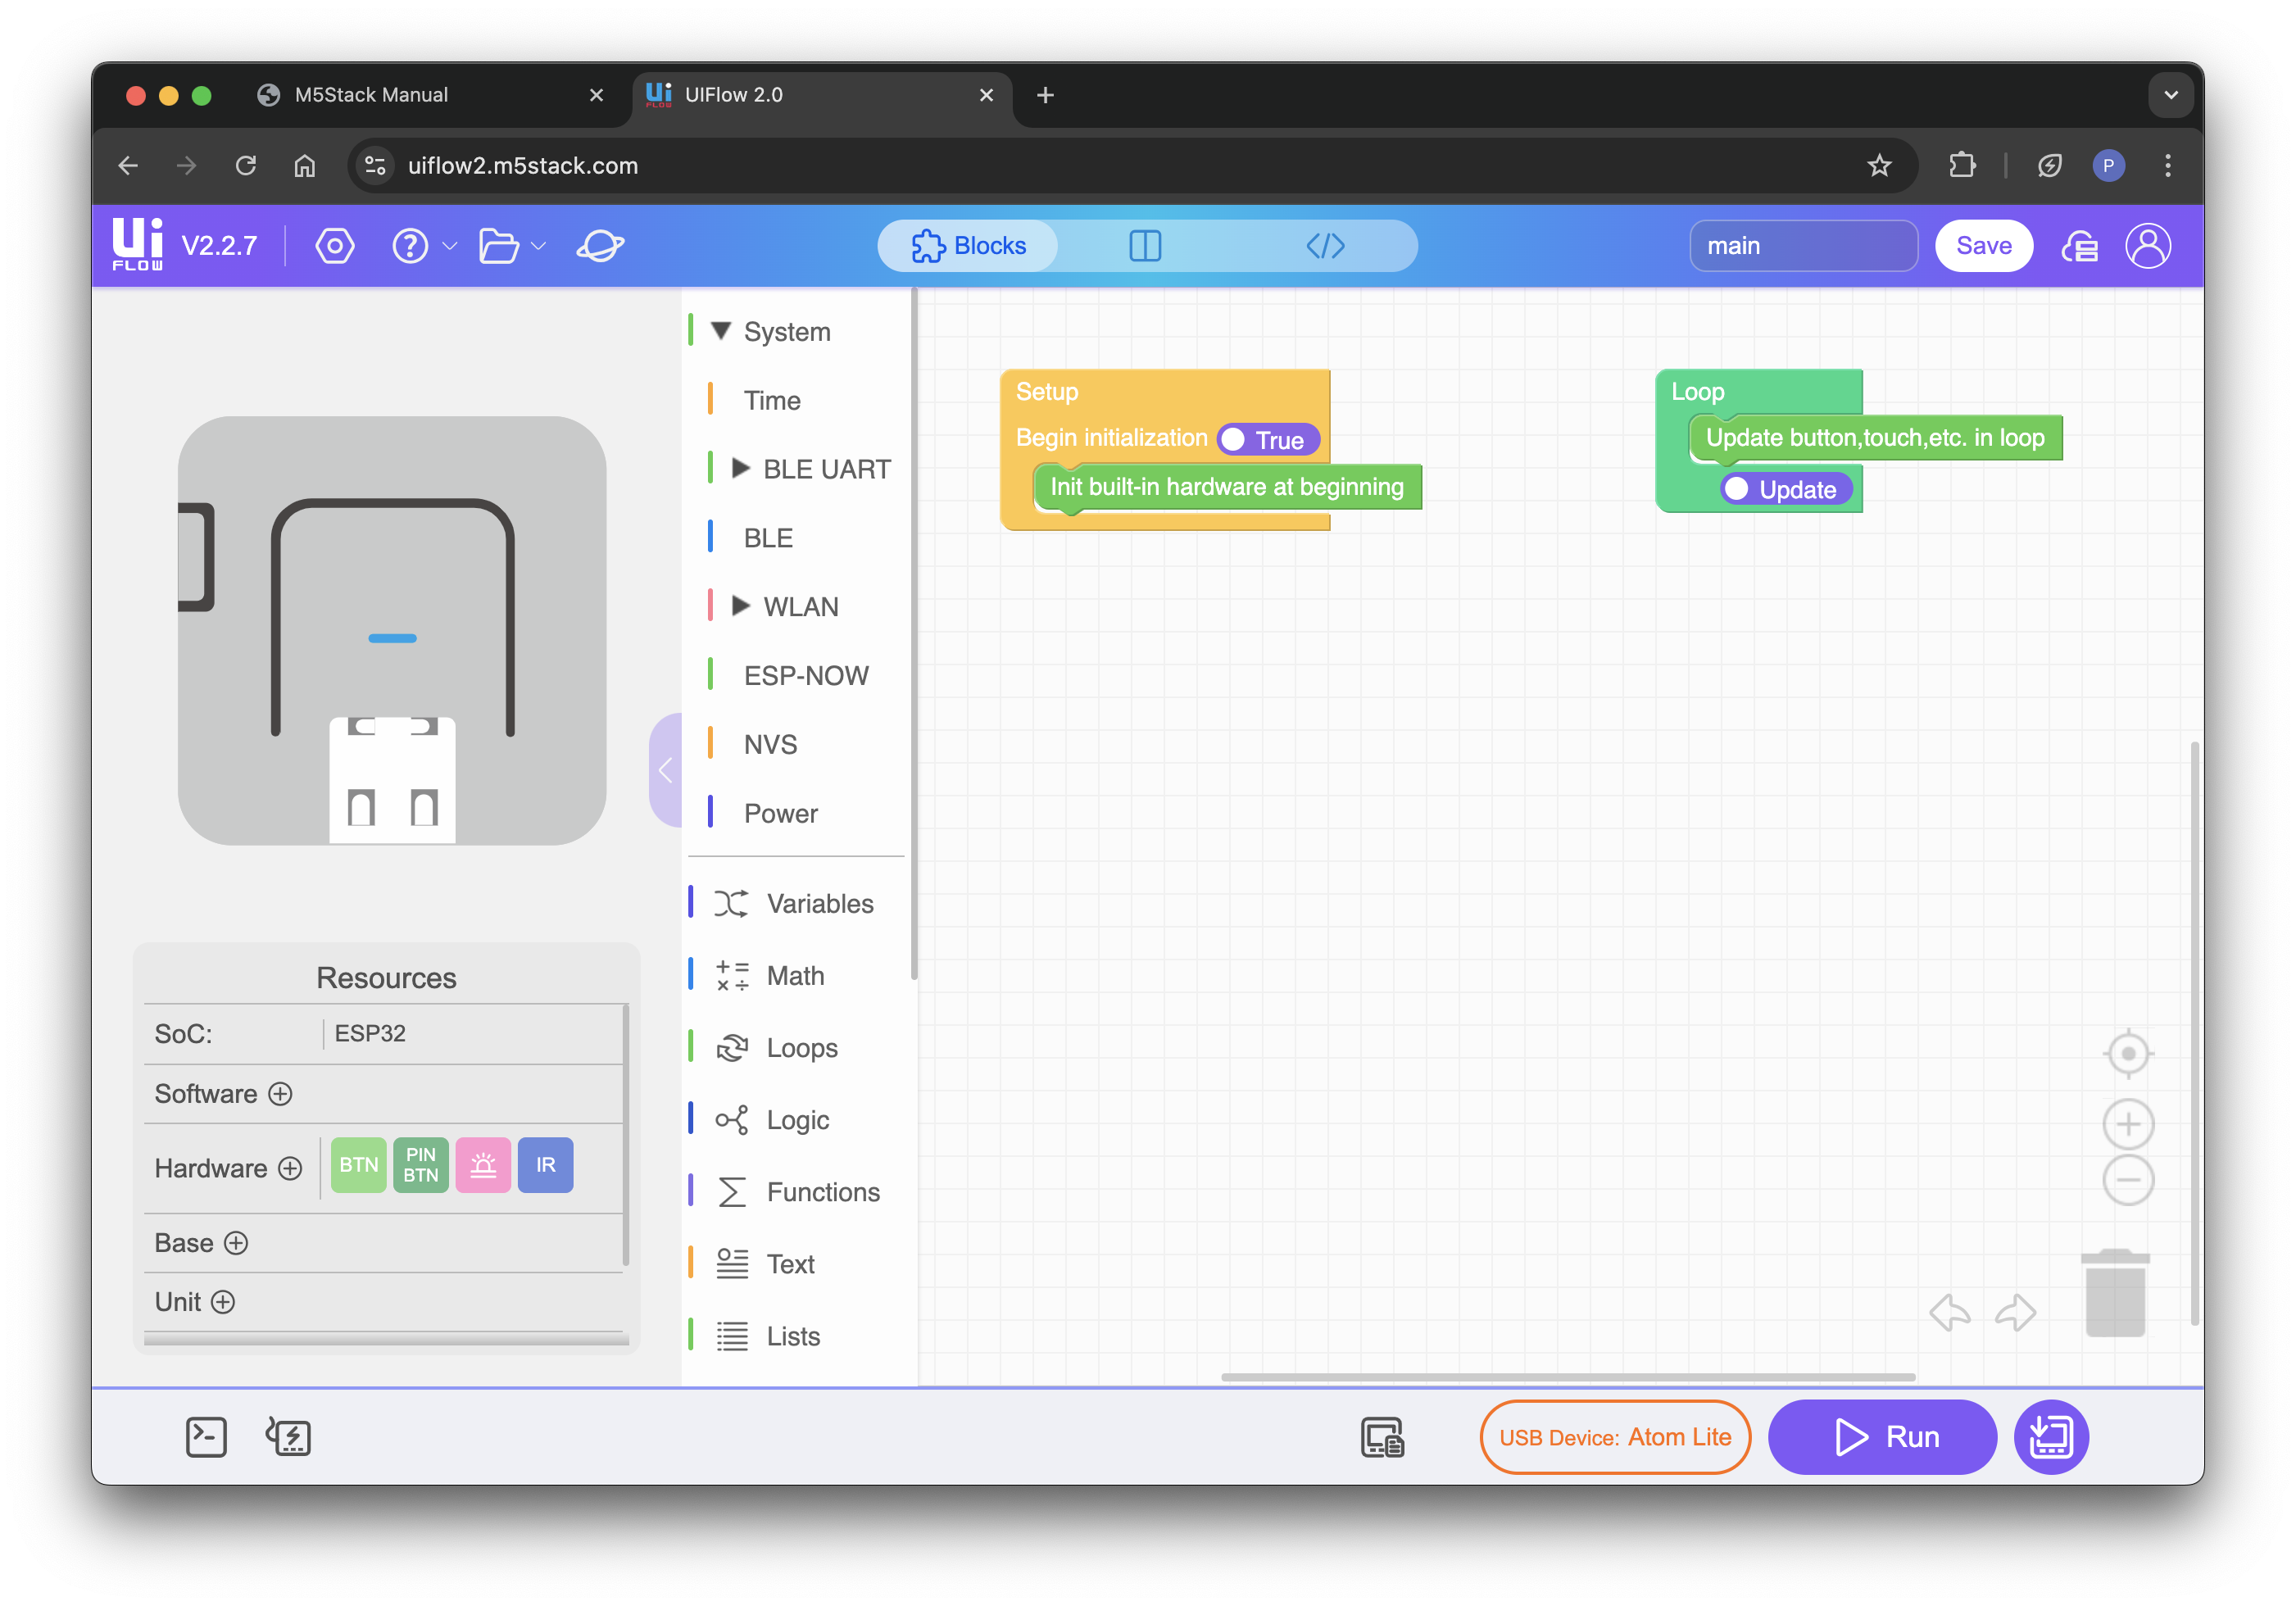Open the browser extensions puzzle icon
The height and width of the screenshot is (1606, 2296).
(x=1962, y=165)
